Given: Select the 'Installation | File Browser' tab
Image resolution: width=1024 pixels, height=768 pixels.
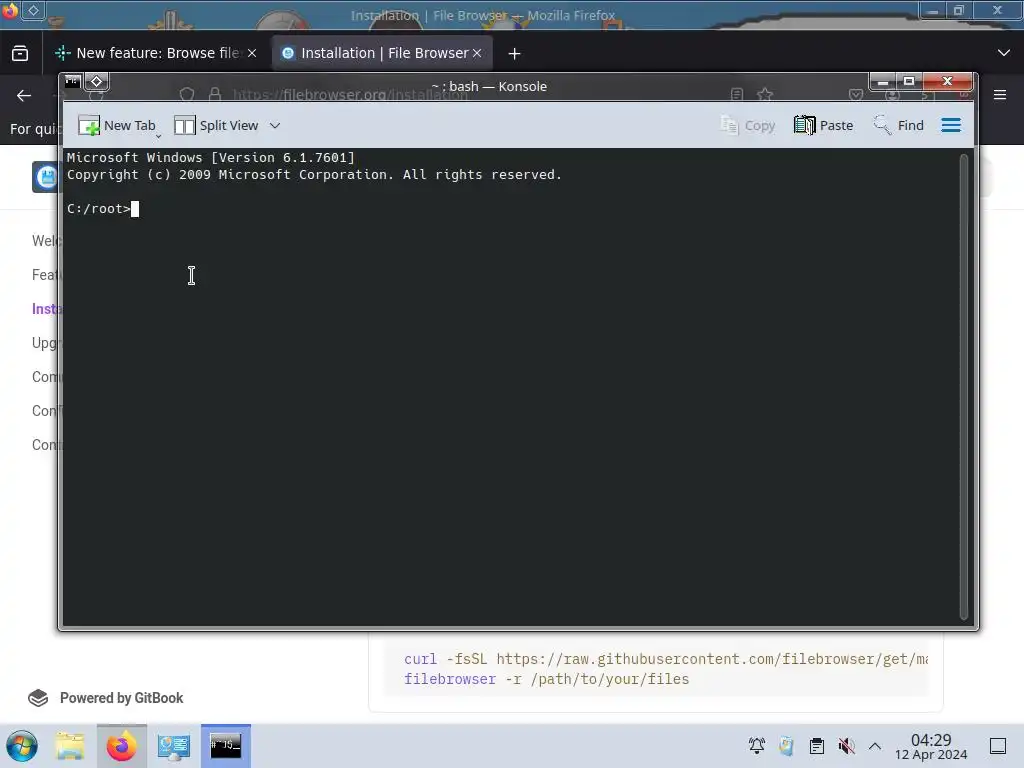Looking at the screenshot, I should (x=384, y=53).
